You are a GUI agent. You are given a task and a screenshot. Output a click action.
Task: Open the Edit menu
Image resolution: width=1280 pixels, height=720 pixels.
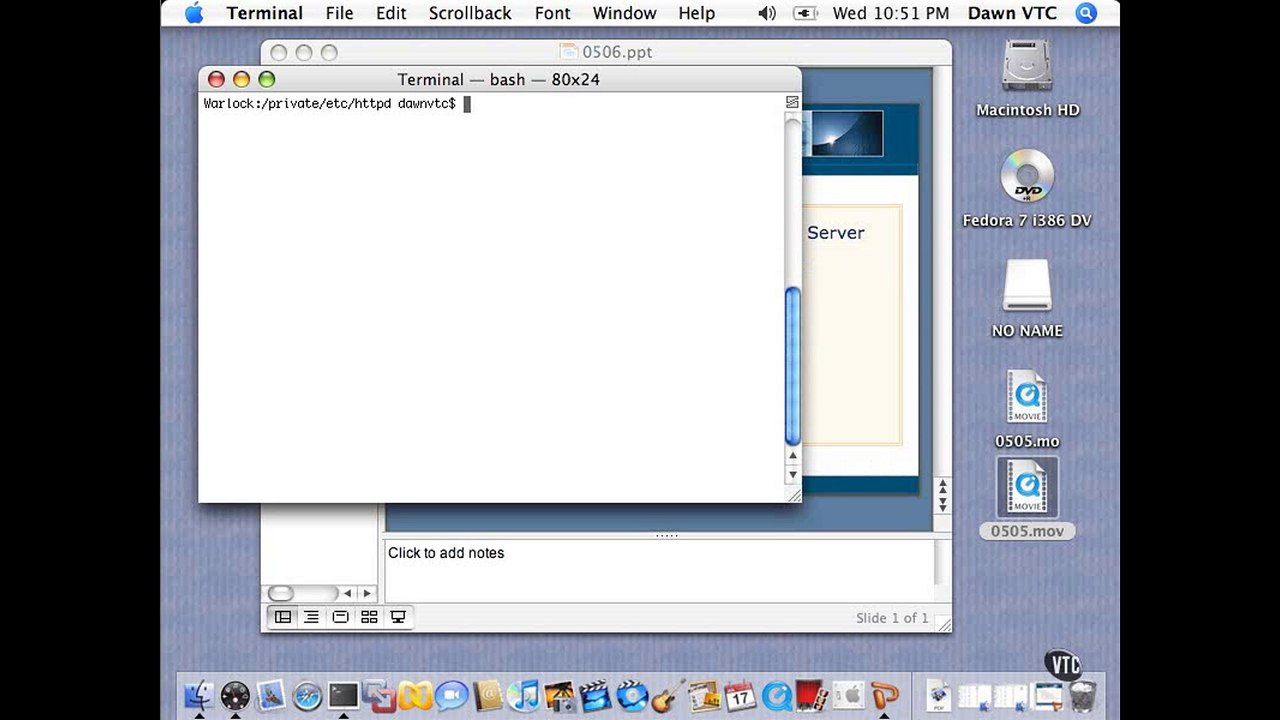click(391, 13)
